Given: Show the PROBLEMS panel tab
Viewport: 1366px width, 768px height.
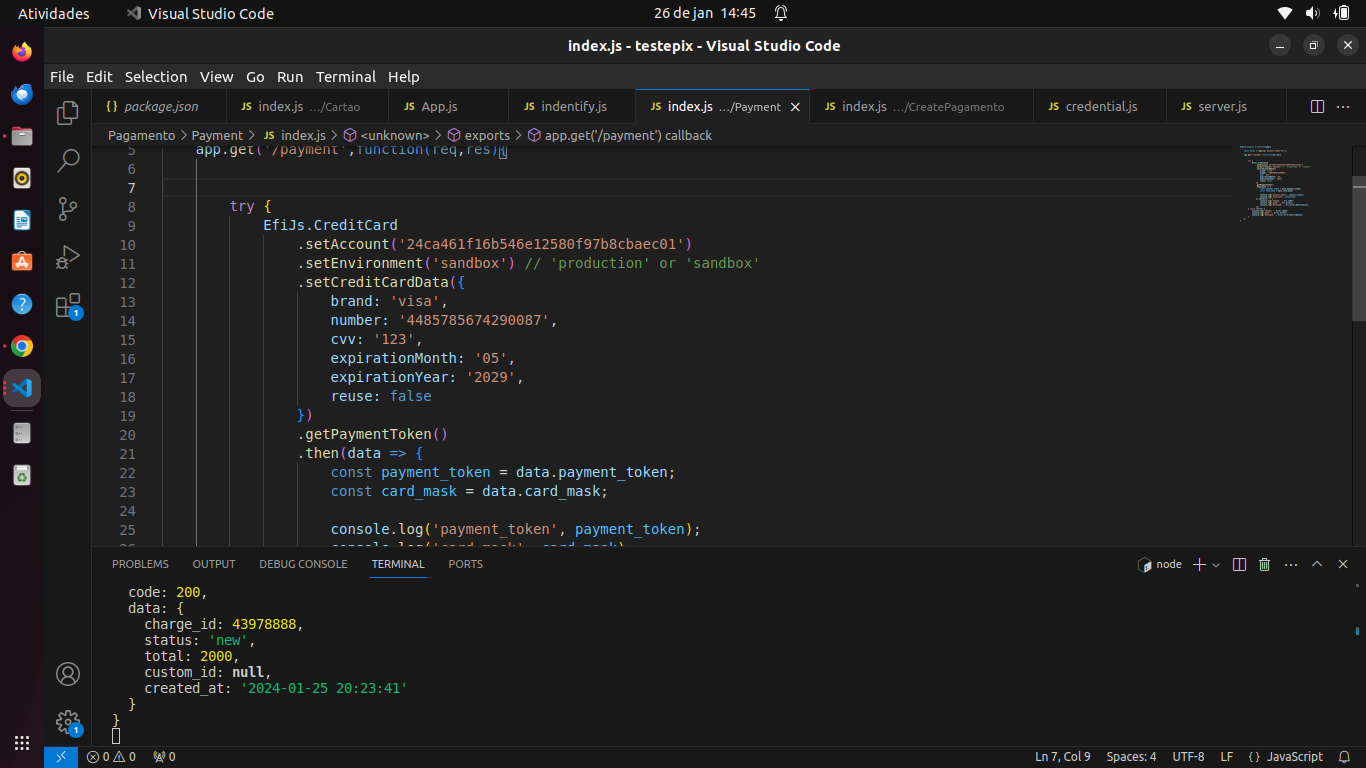Looking at the screenshot, I should click(140, 564).
